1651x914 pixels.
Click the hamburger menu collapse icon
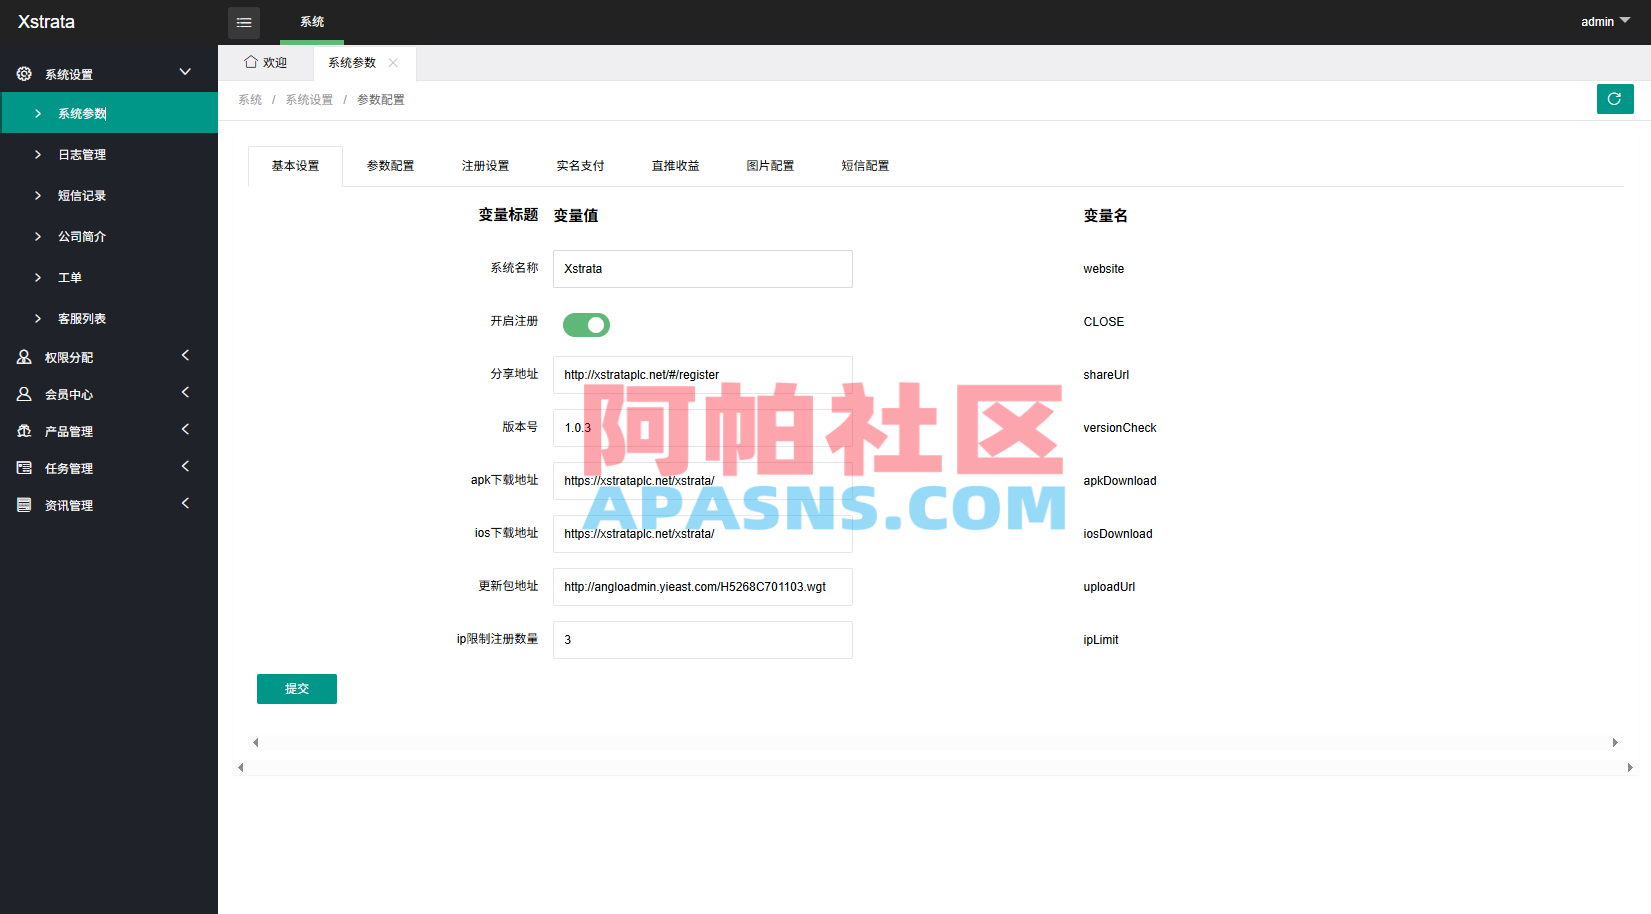(244, 22)
